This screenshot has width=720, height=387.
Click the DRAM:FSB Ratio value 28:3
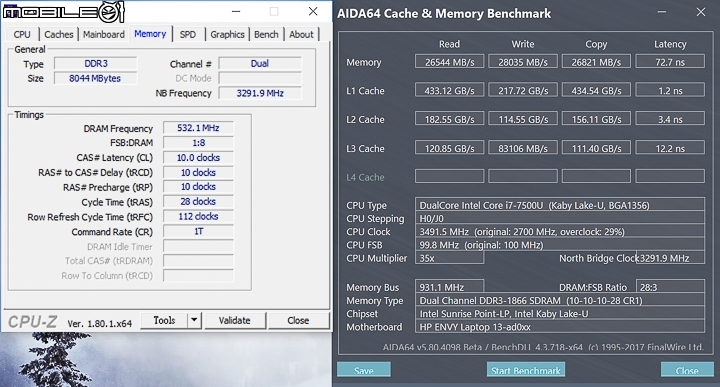click(x=670, y=287)
